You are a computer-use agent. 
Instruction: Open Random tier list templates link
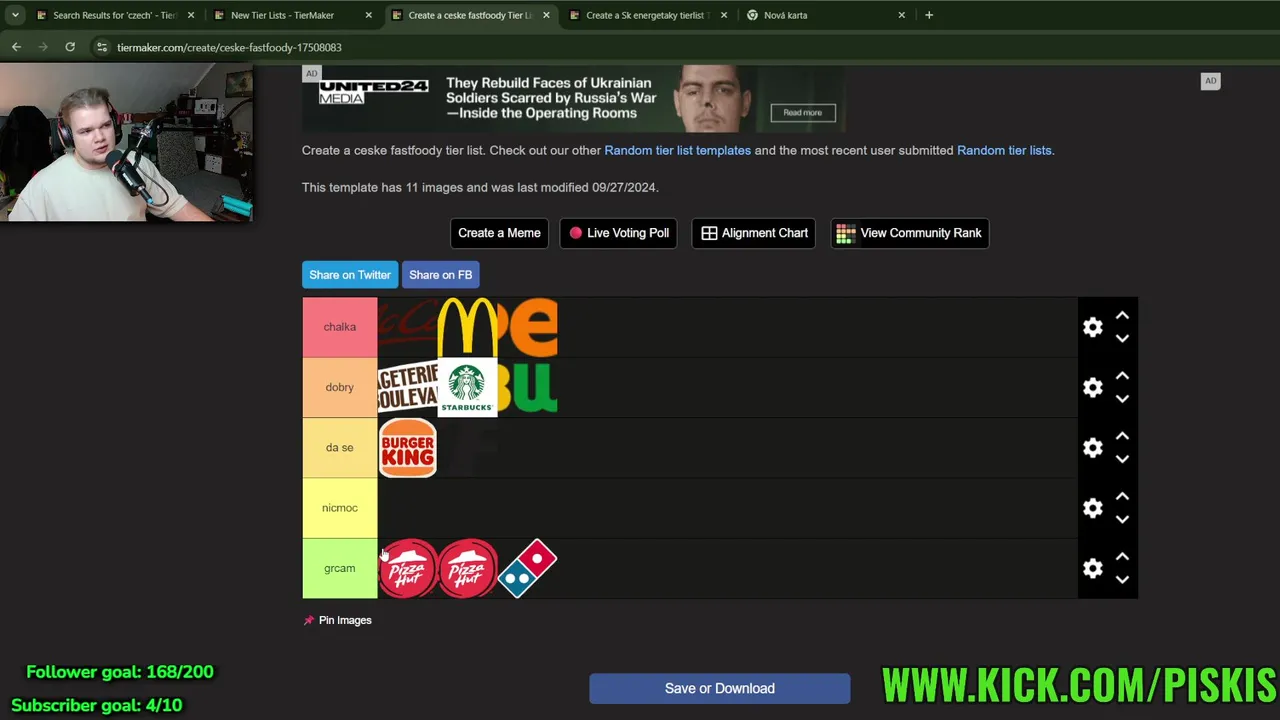pyautogui.click(x=677, y=150)
